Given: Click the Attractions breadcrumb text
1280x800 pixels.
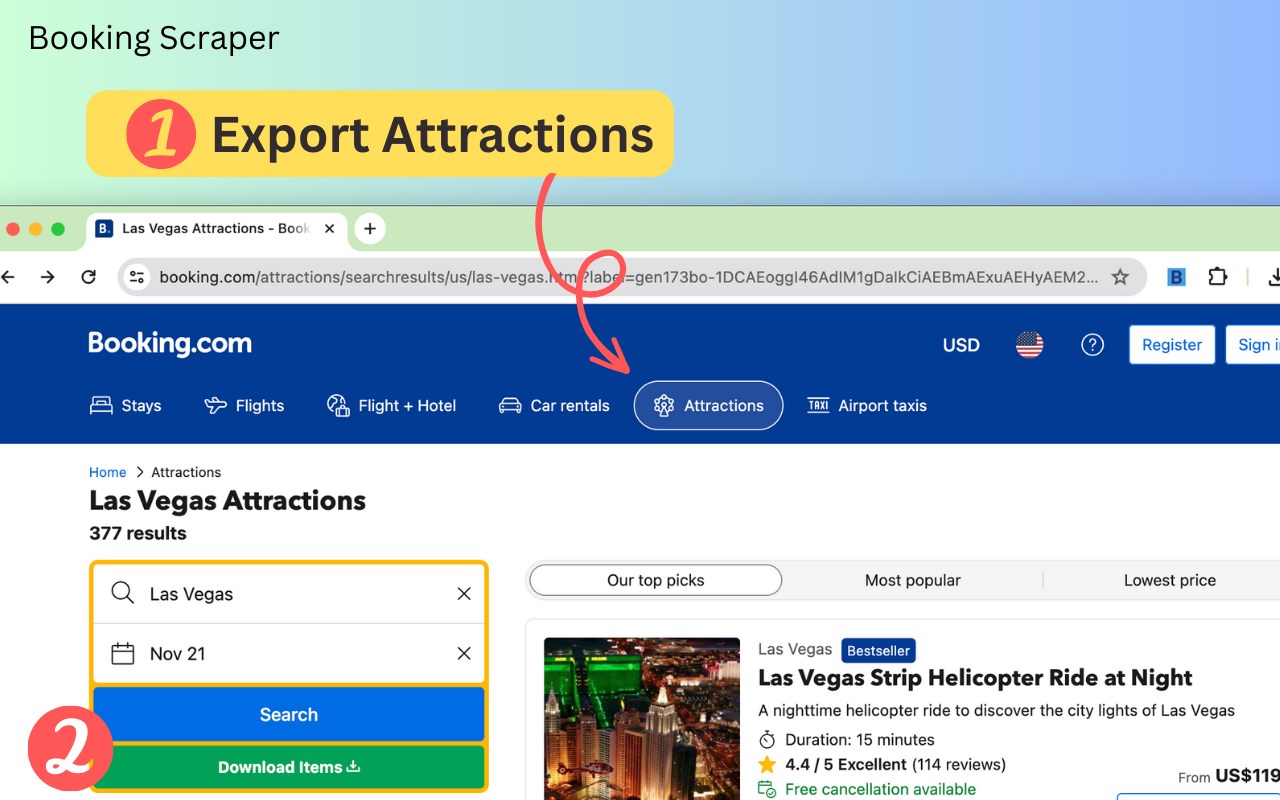Looking at the screenshot, I should [x=186, y=472].
